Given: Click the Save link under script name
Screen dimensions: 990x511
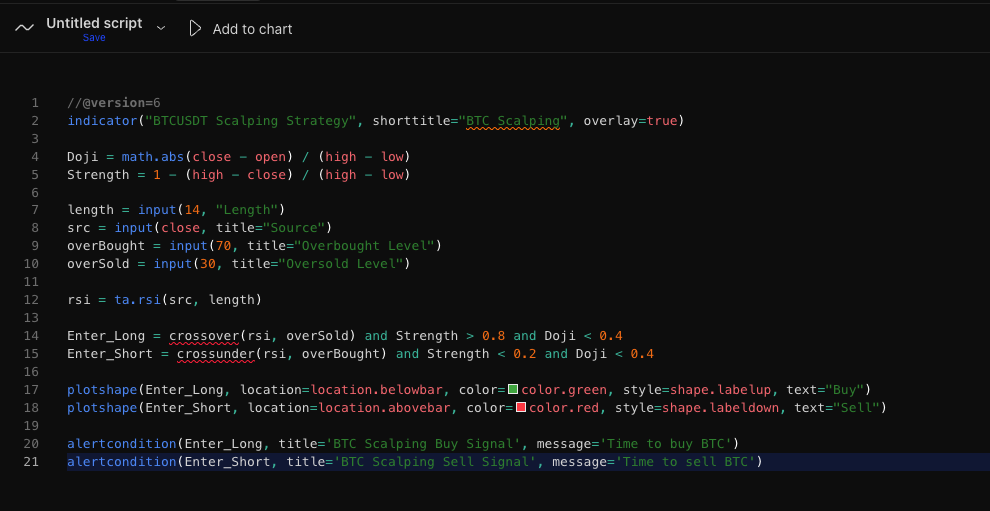Looking at the screenshot, I should click(x=94, y=38).
